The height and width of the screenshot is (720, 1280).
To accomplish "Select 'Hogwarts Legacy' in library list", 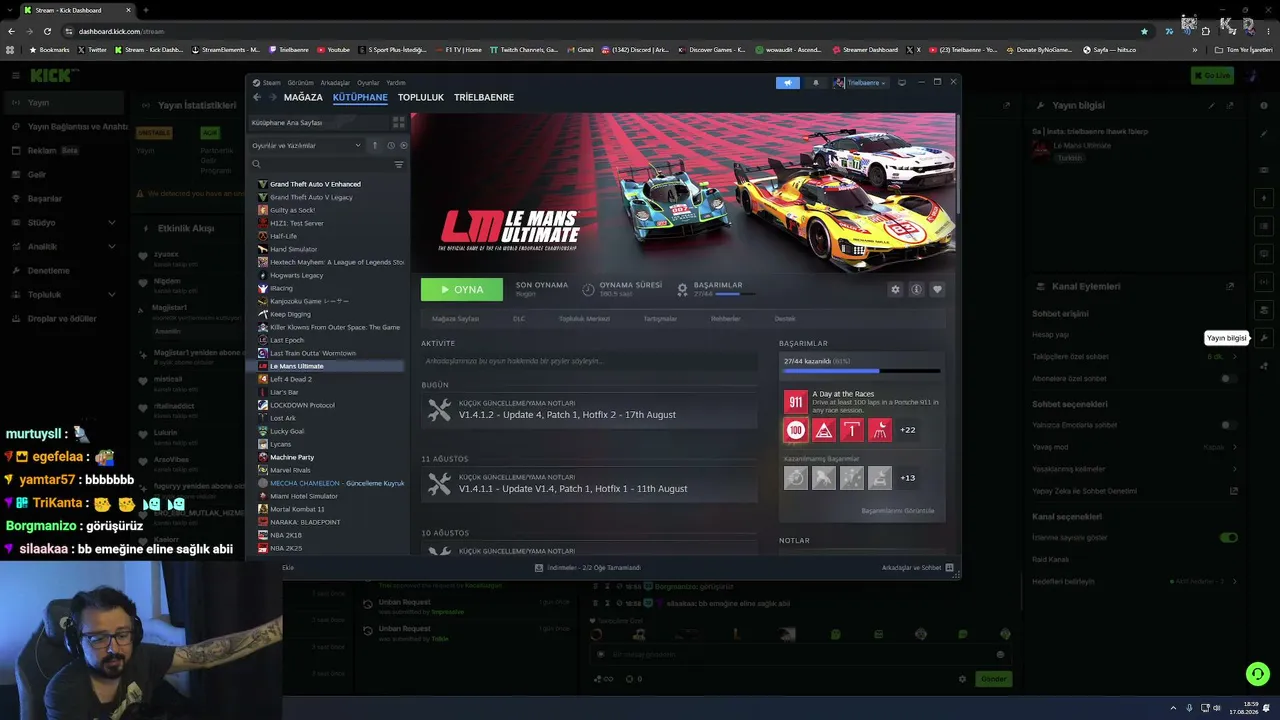I will point(296,275).
